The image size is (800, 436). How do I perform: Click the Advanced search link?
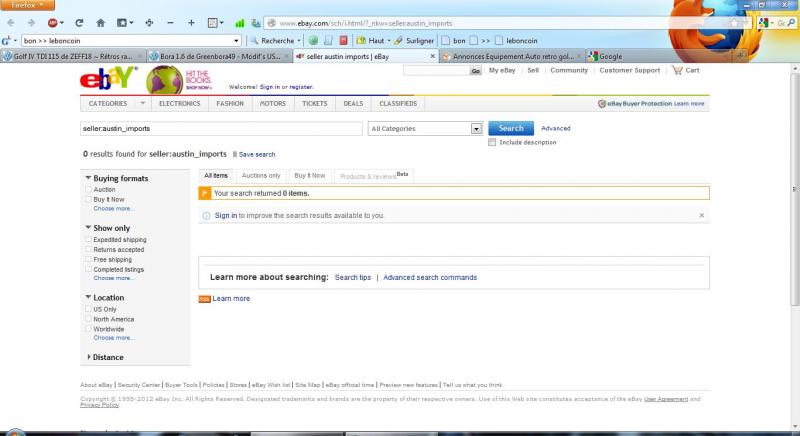point(556,129)
